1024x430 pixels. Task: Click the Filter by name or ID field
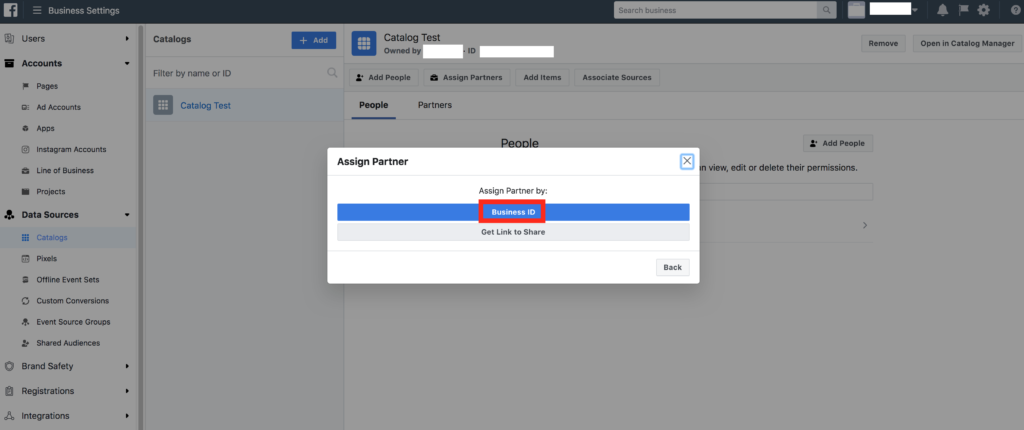point(235,73)
